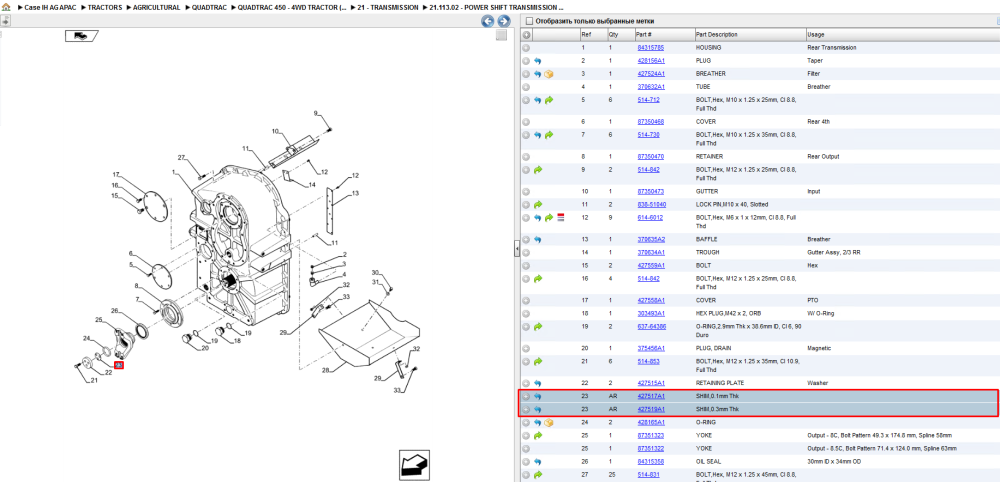
Task: Click blue arrow on RETAINING PLATE row
Action: click(x=538, y=383)
